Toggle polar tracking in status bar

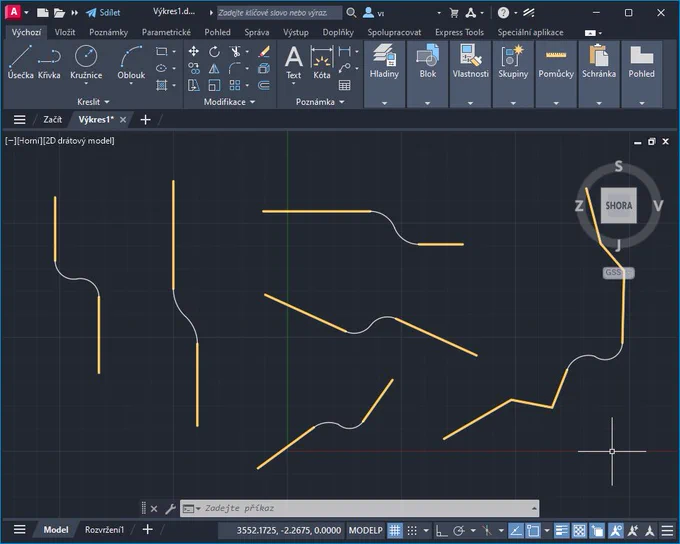pyautogui.click(x=459, y=530)
